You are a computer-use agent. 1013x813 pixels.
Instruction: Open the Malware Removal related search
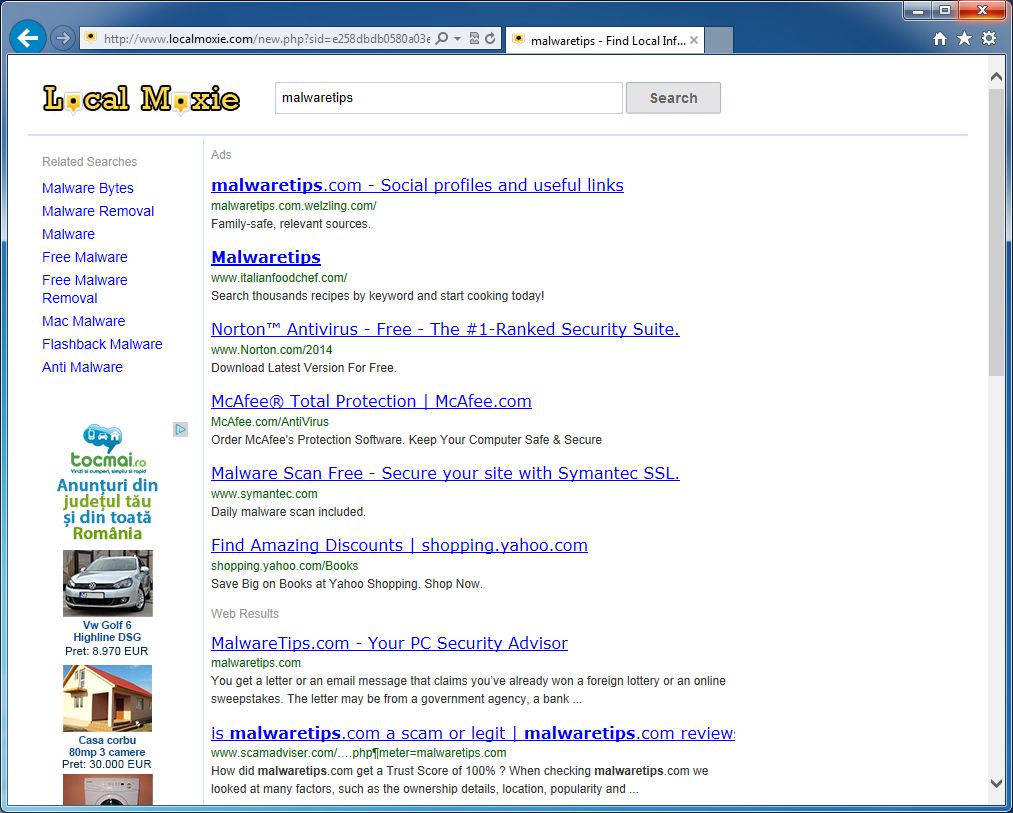pyautogui.click(x=97, y=211)
